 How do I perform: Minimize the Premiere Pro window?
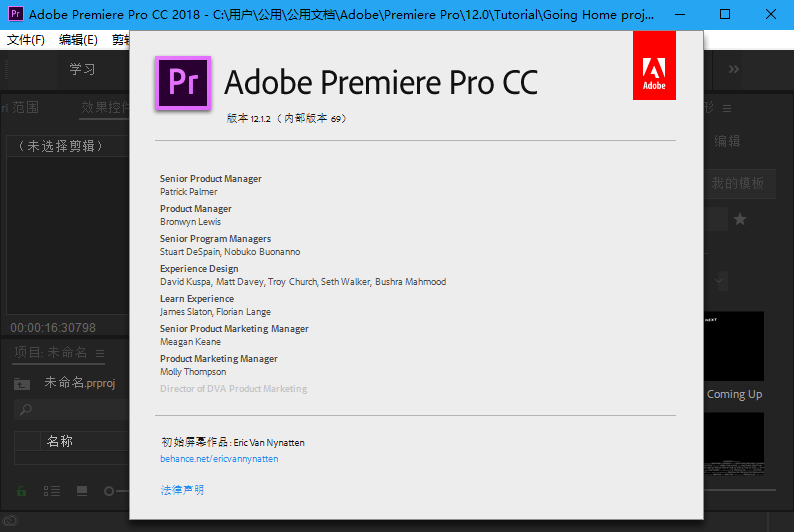(680, 14)
